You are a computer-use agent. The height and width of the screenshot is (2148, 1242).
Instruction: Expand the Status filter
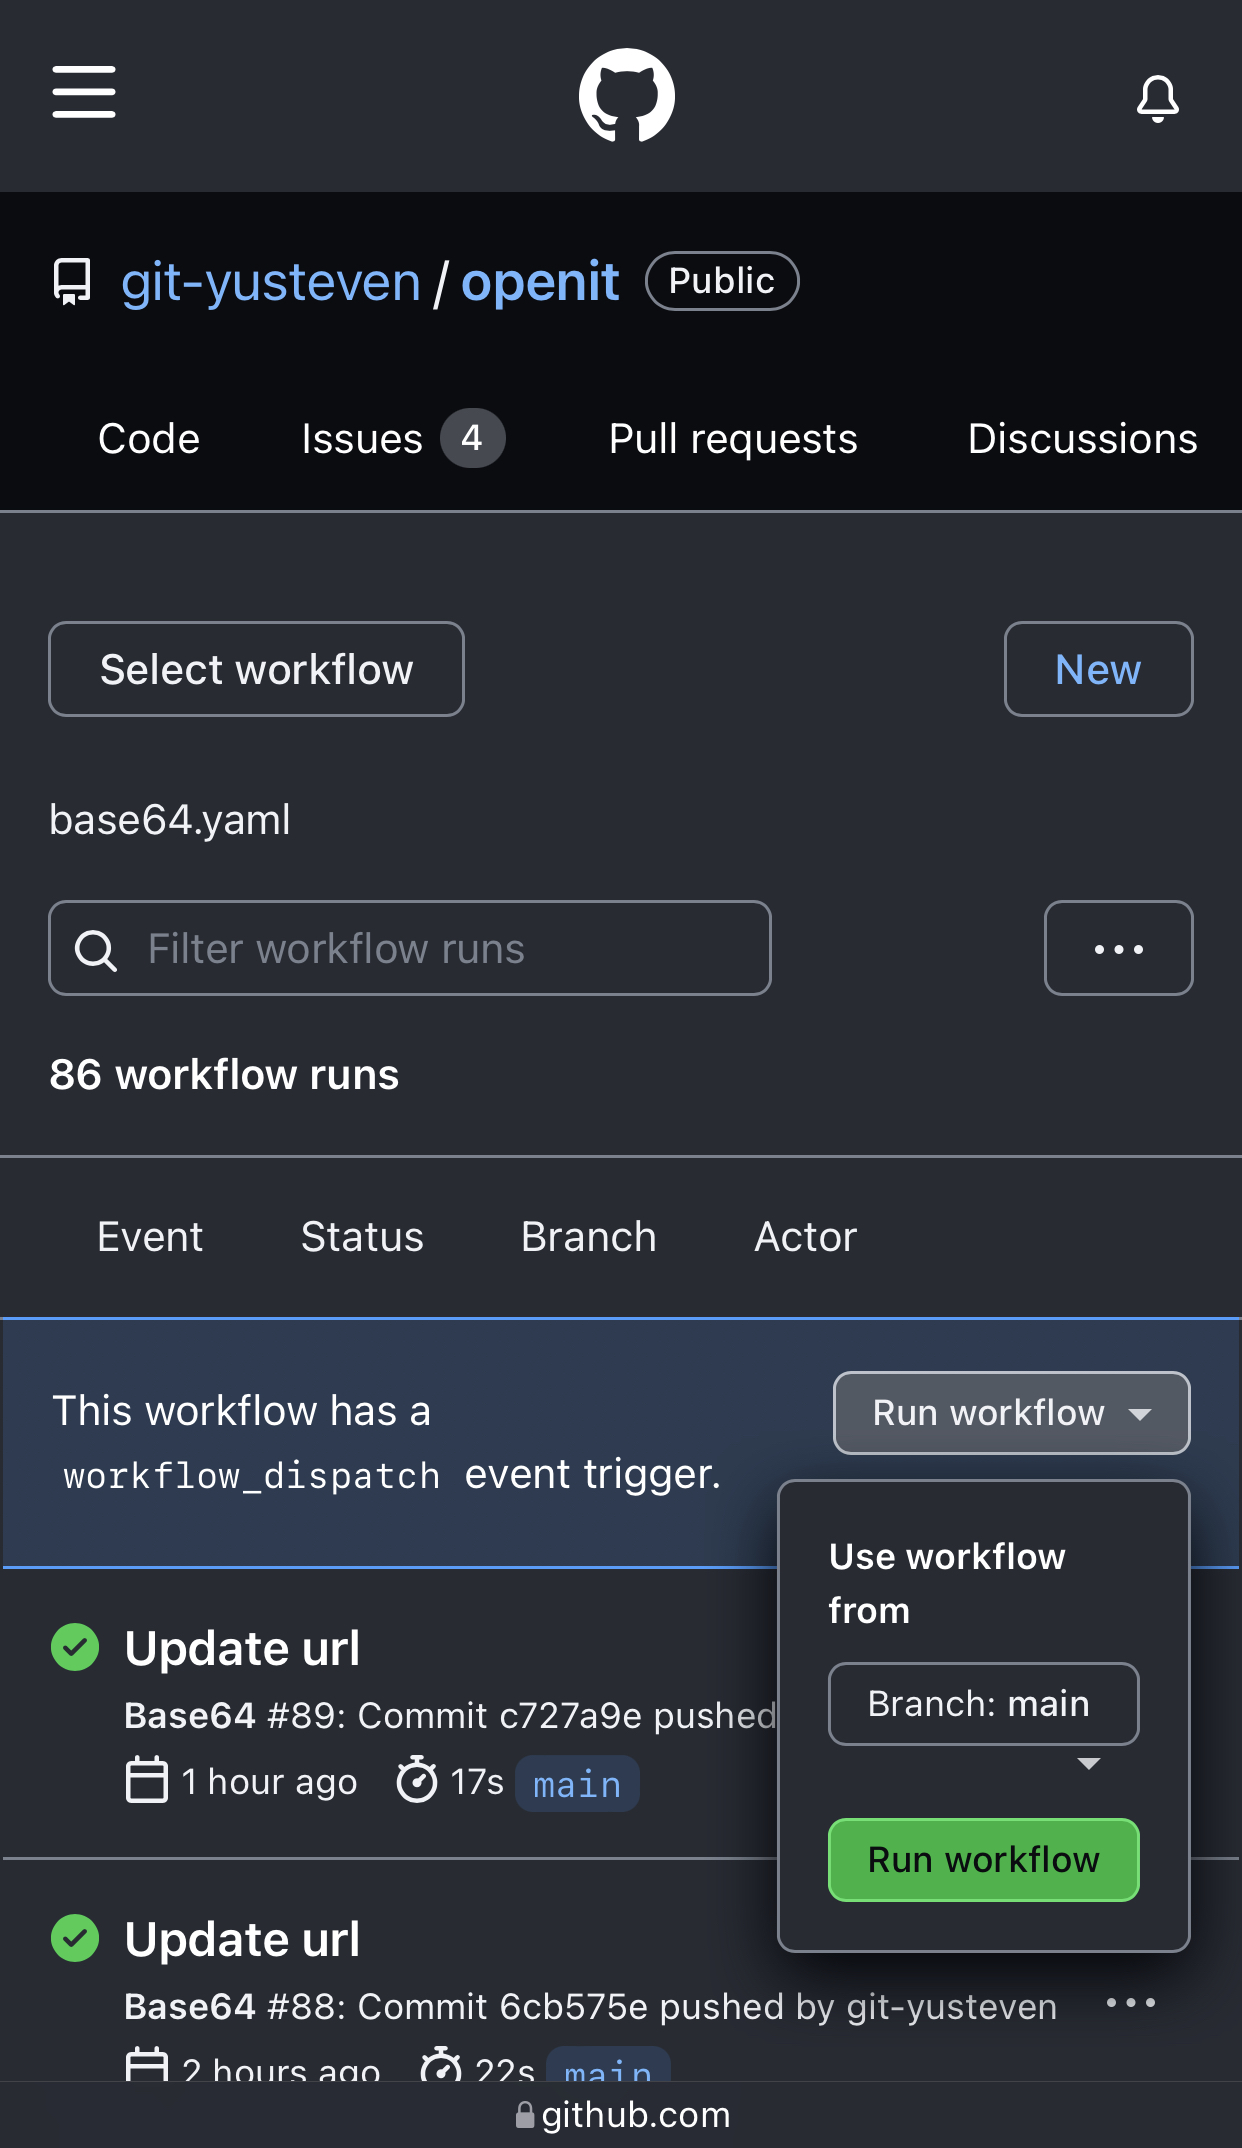pyautogui.click(x=362, y=1237)
